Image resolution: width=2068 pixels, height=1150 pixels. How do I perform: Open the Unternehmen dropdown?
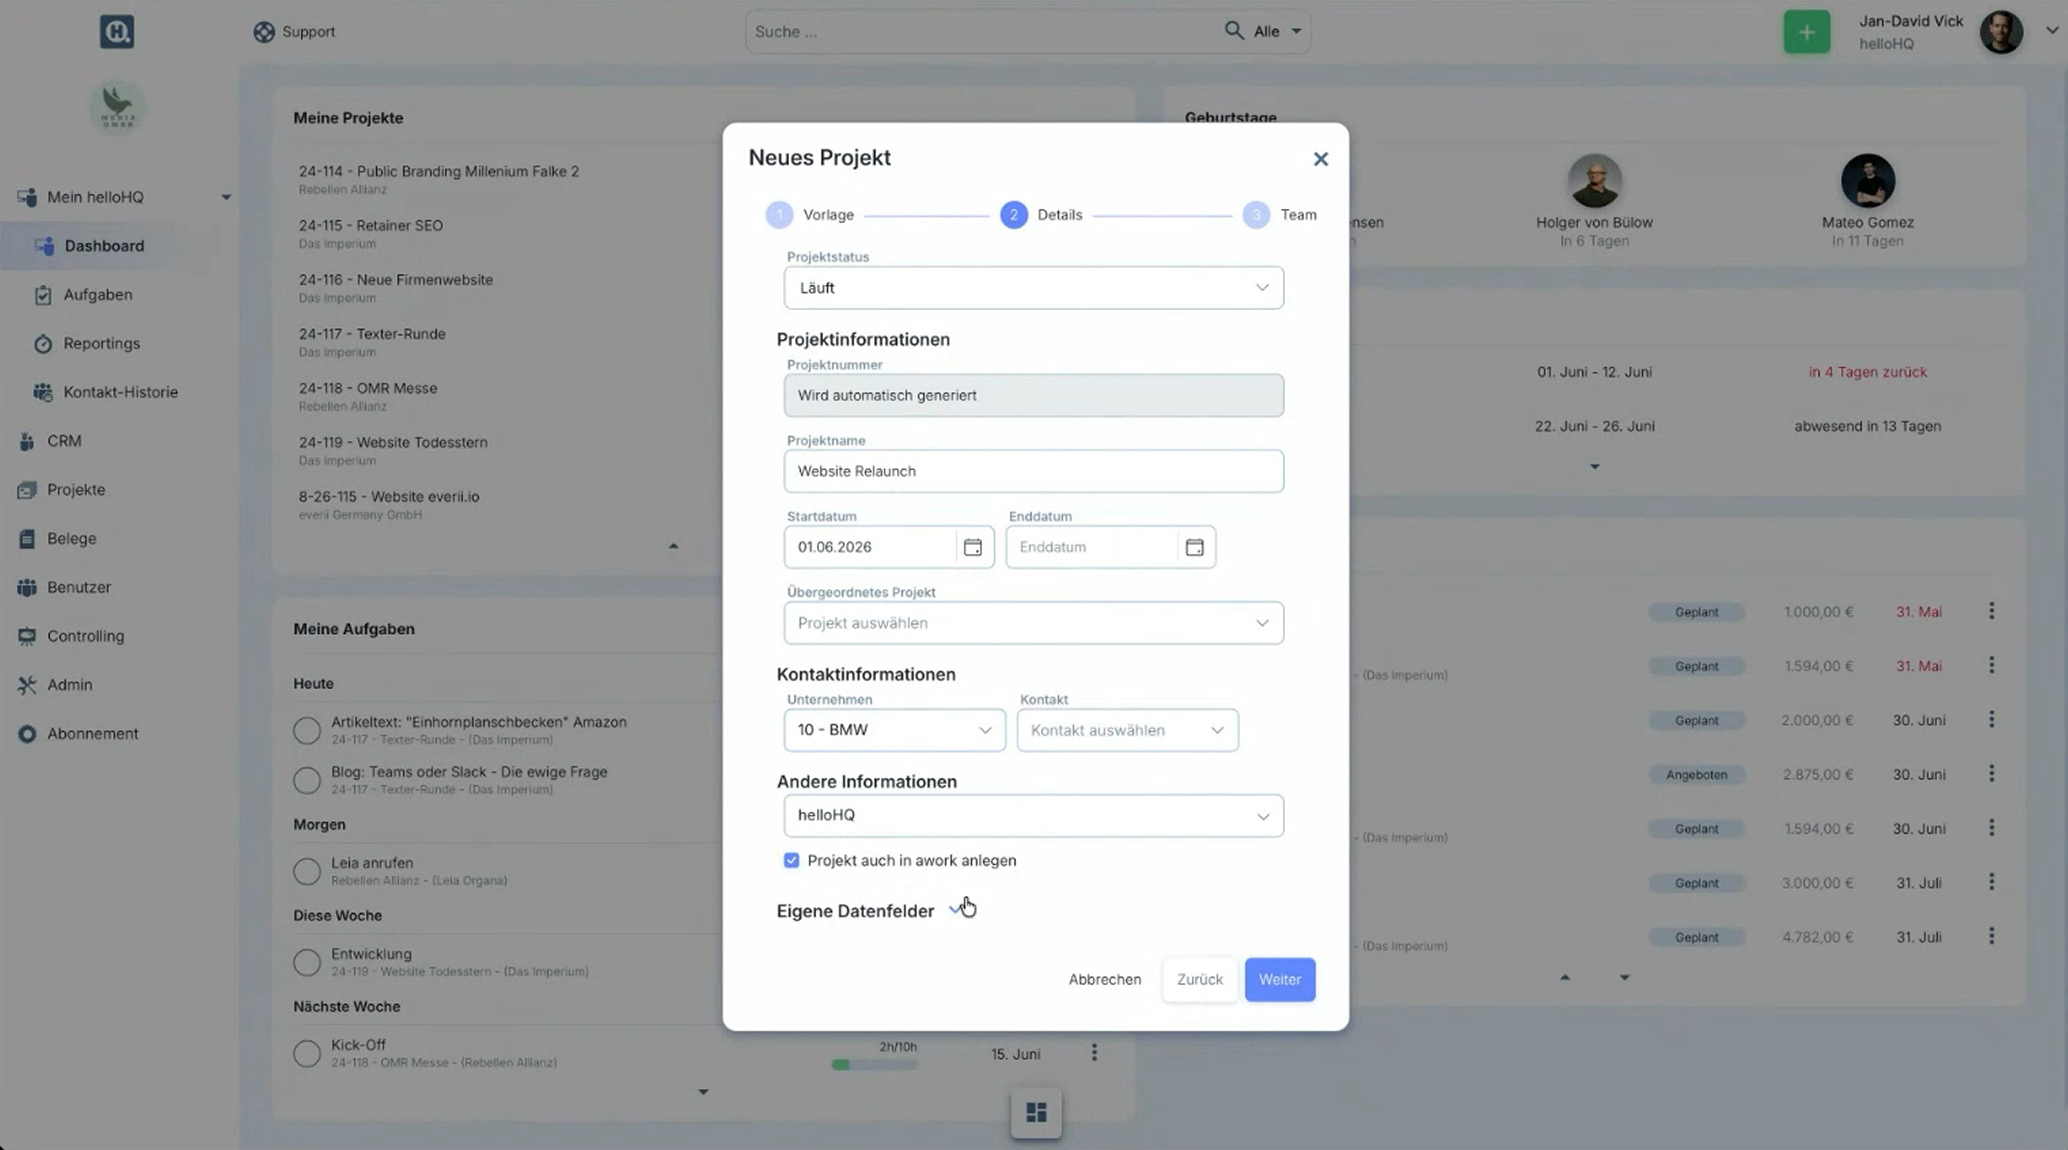point(894,730)
